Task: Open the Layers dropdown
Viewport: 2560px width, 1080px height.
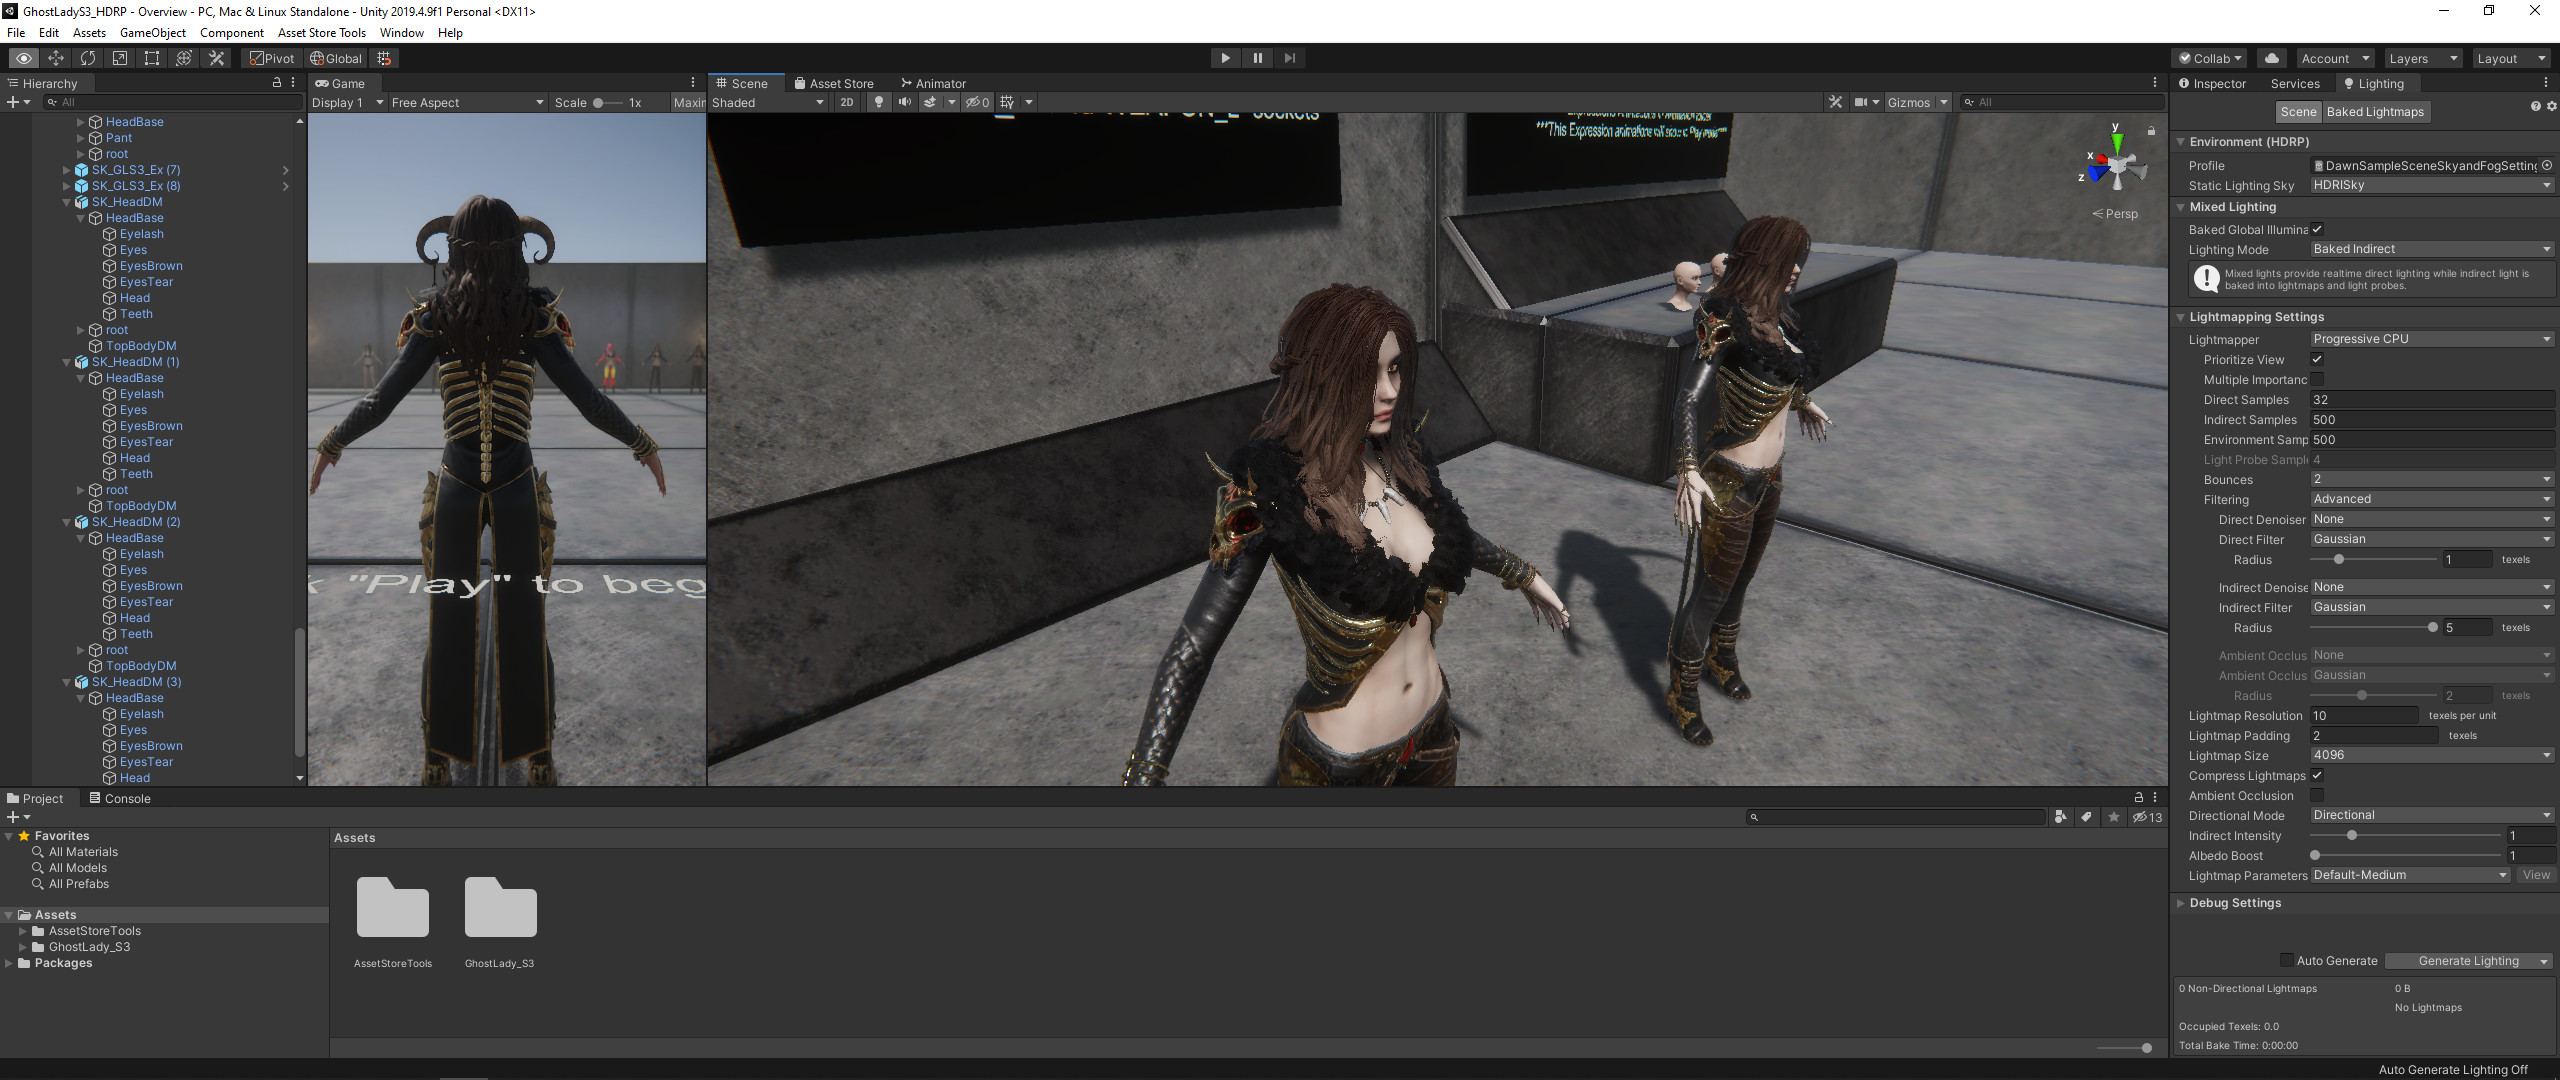Action: click(2423, 58)
